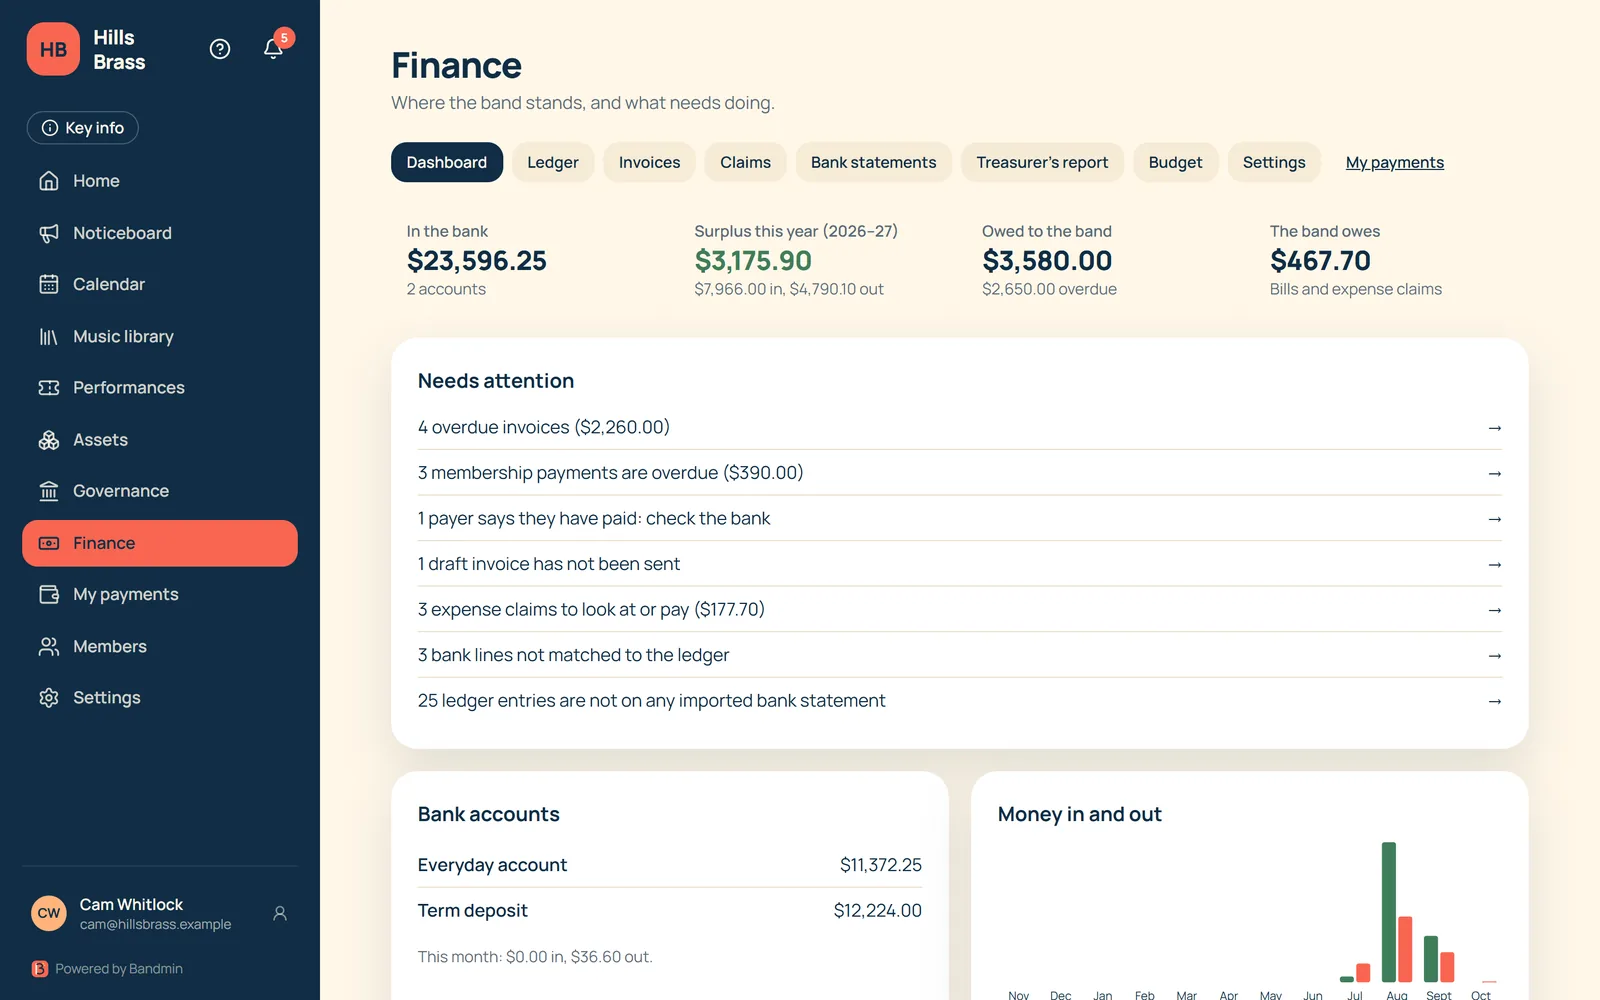This screenshot has height=1000, width=1600.
Task: Open the help question-mark icon
Action: [x=220, y=49]
